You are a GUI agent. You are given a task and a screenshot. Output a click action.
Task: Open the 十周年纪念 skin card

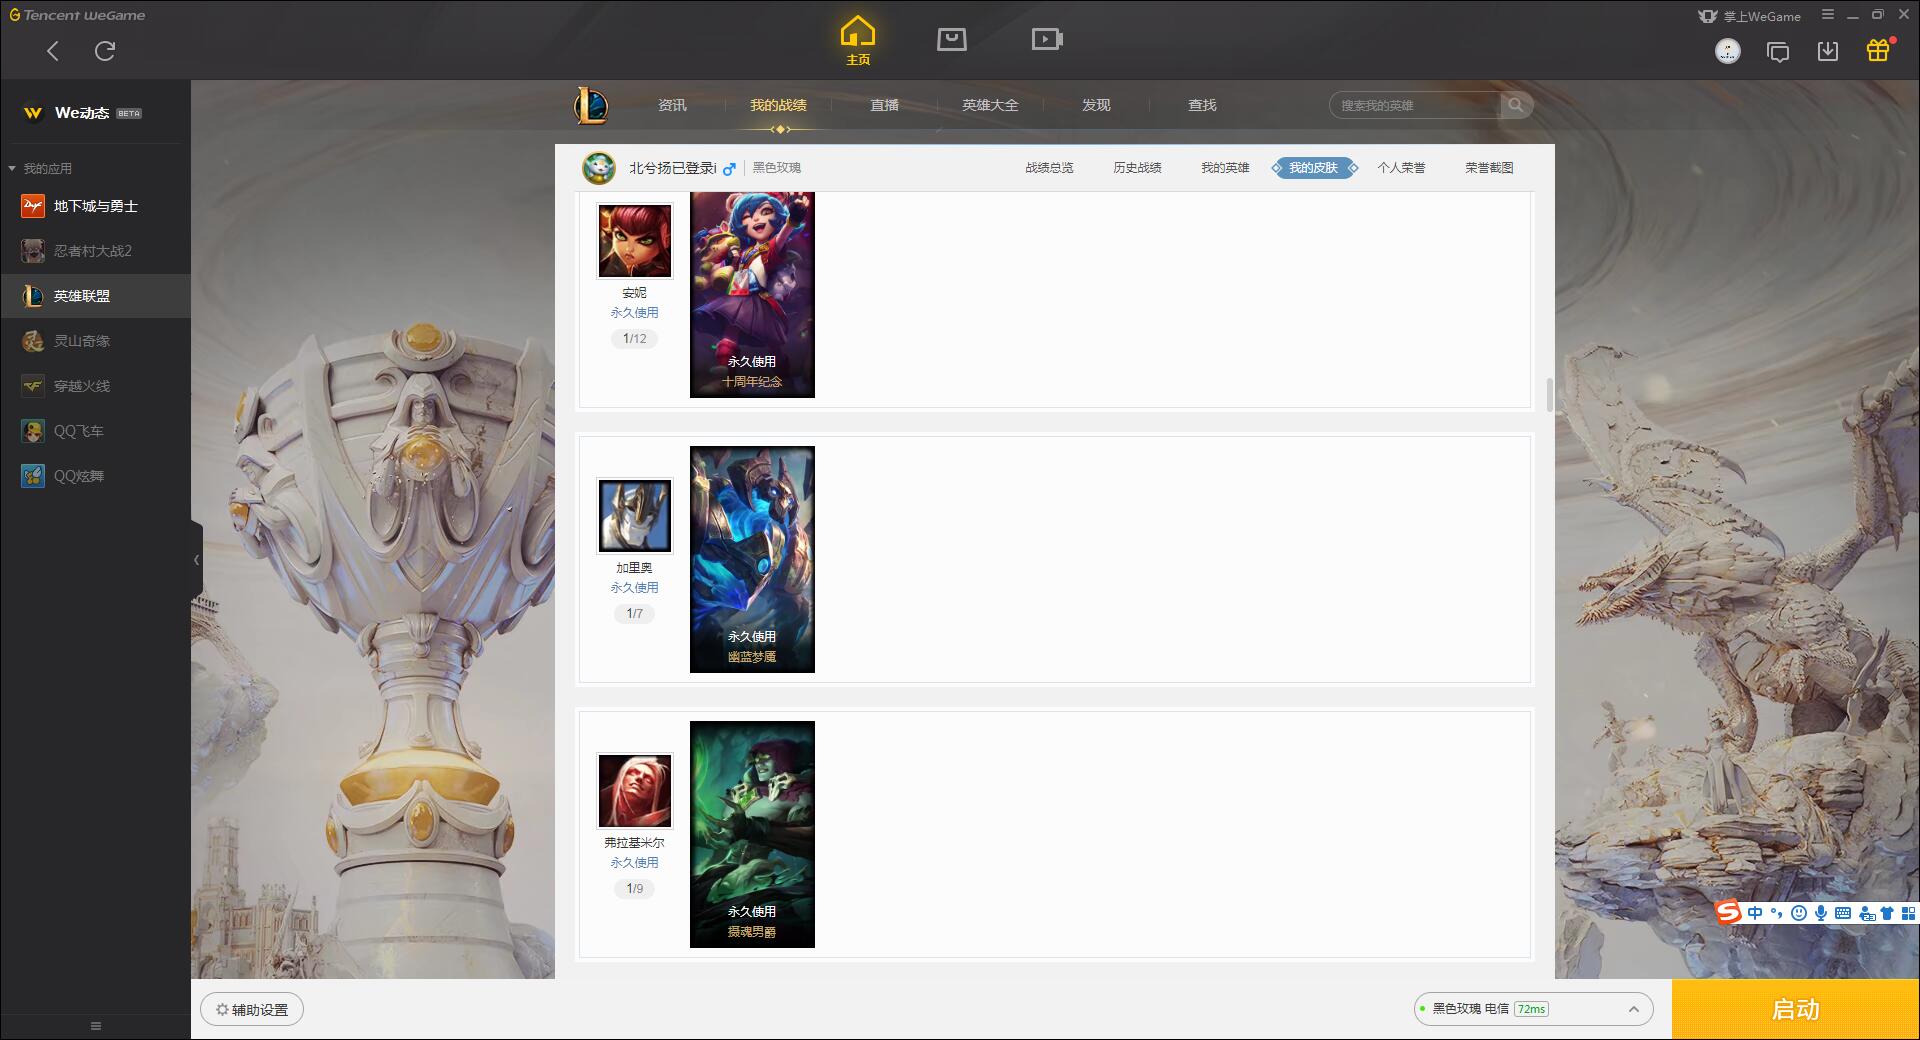(752, 295)
